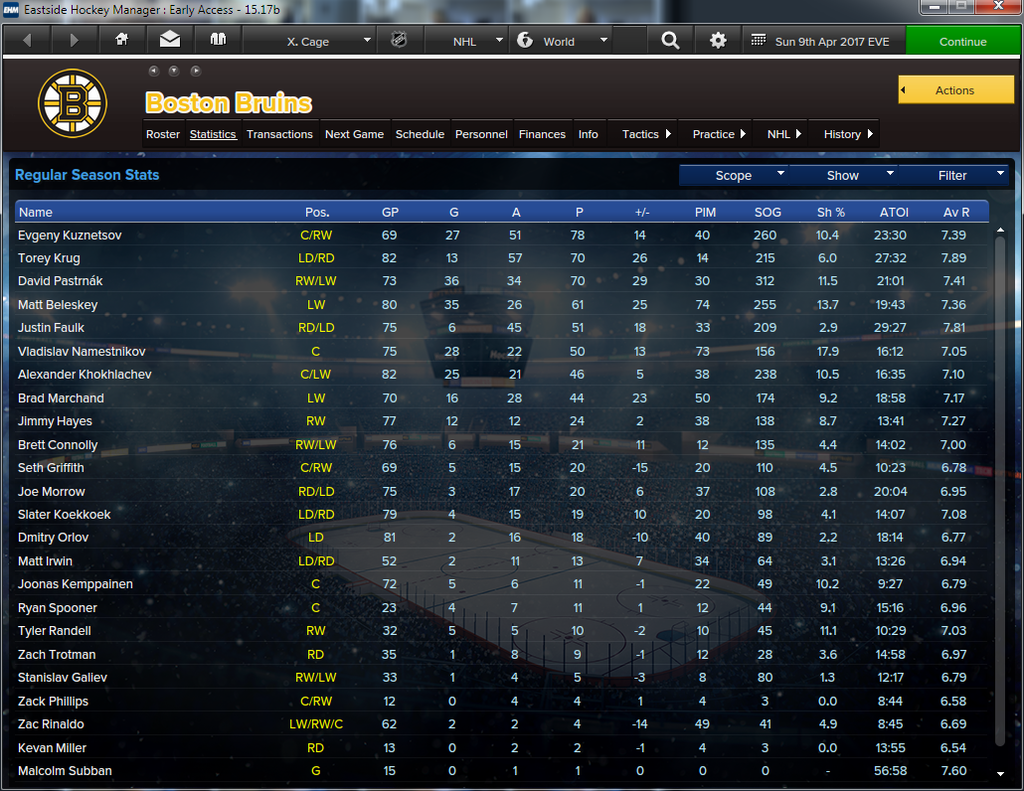Click the Boston Bruins team title

tap(229, 103)
